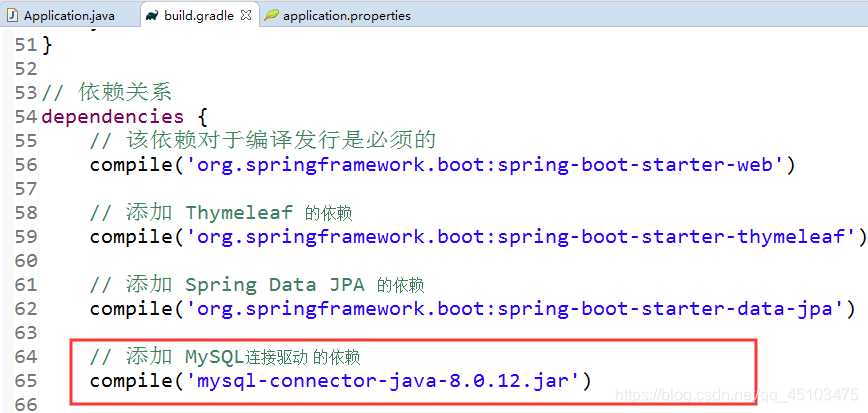Click the leaf icon on application.properties tab
This screenshot has height=413, width=868.
pyautogui.click(x=271, y=16)
